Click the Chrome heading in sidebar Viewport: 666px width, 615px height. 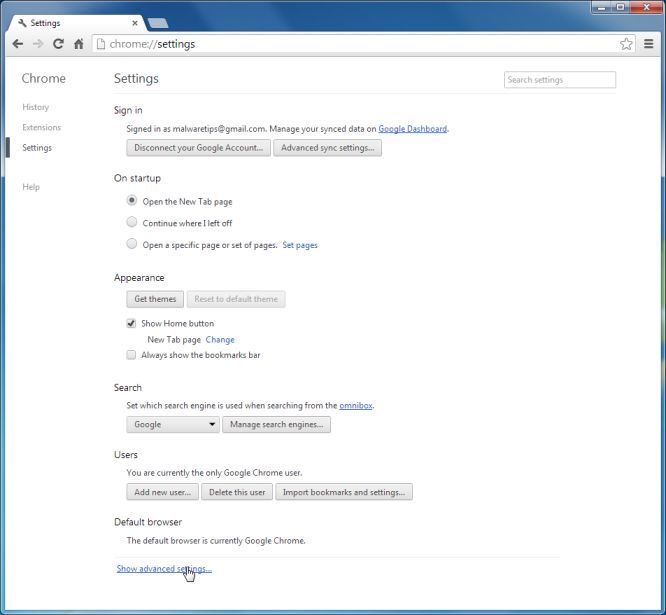44,79
